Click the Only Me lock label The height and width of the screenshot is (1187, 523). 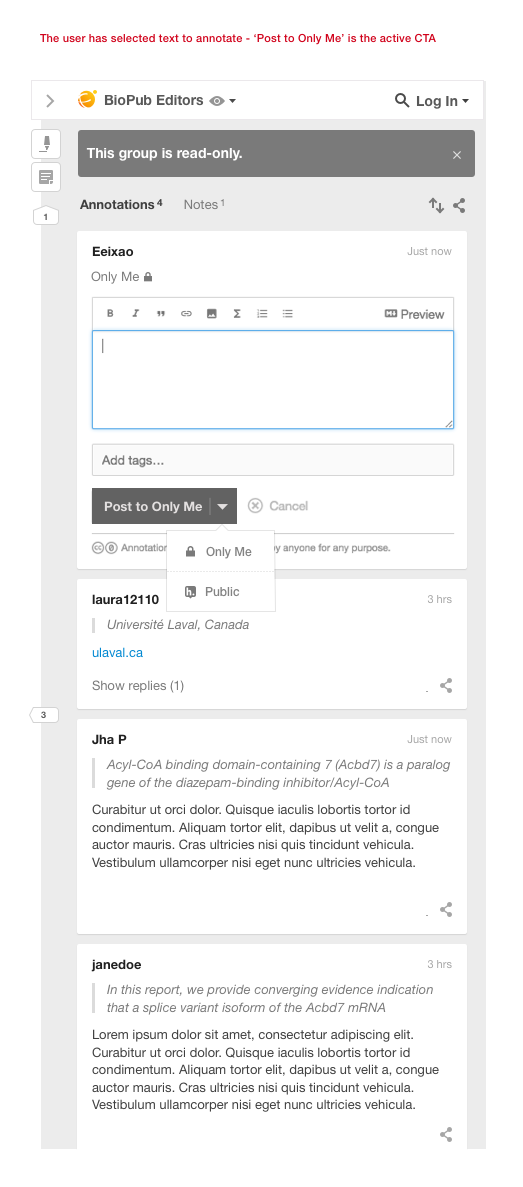pos(122,277)
